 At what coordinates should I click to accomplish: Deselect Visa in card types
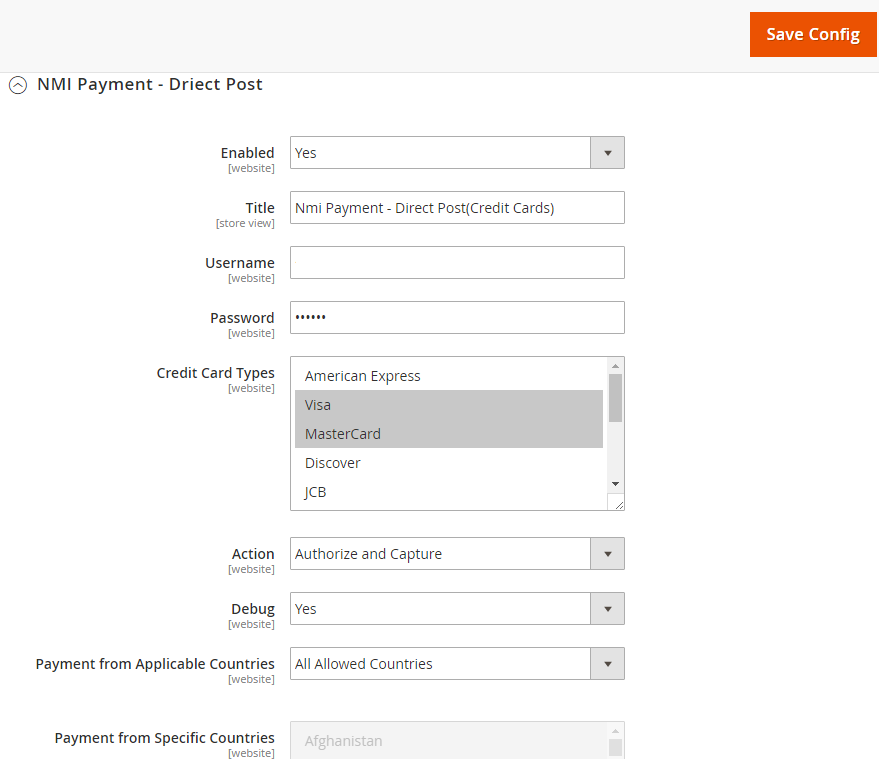(449, 405)
